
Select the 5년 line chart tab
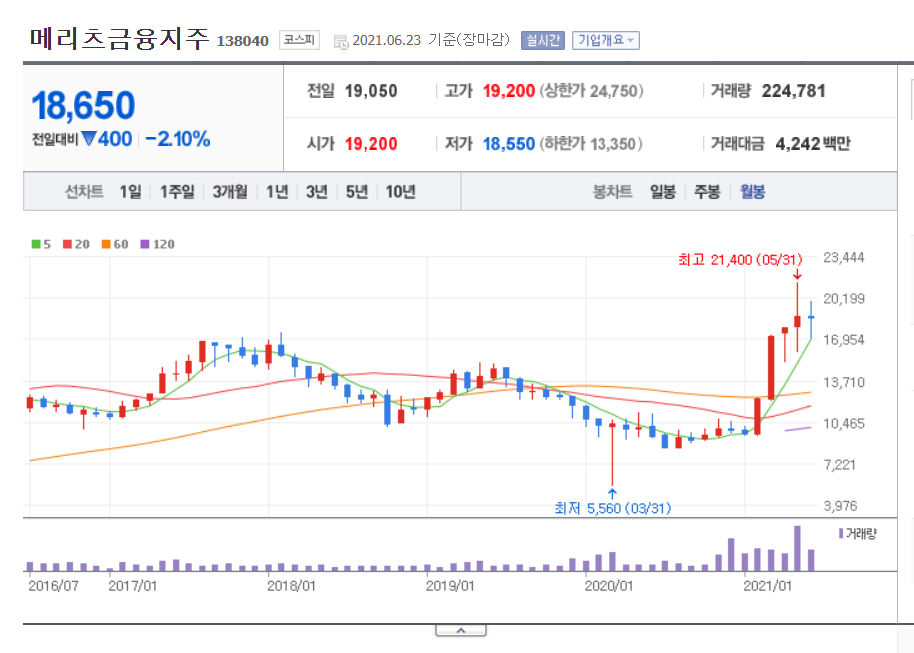coord(357,192)
